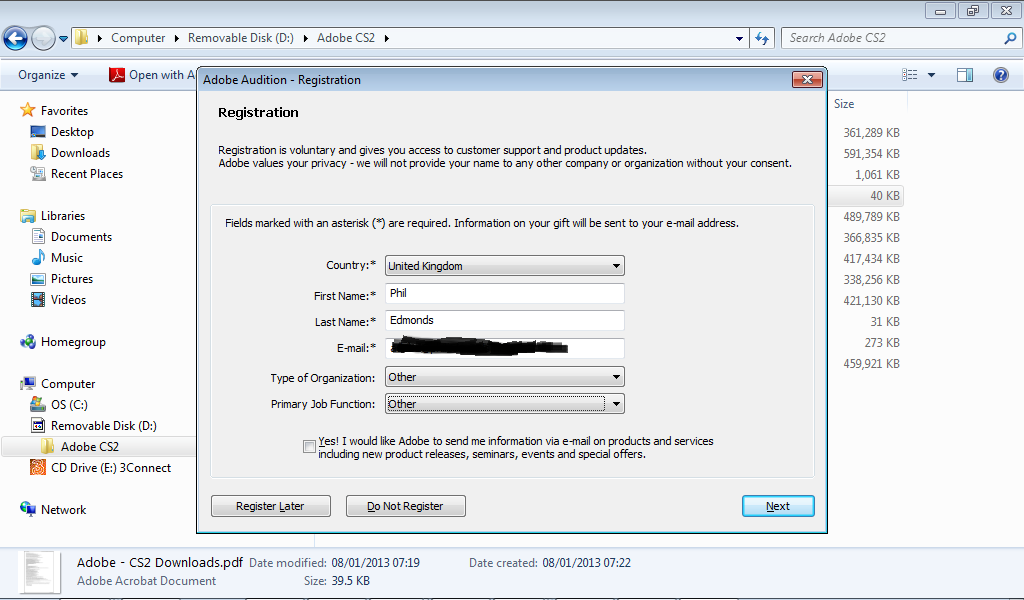Click the 1,061 KB size entry
The width and height of the screenshot is (1024, 600).
point(877,174)
